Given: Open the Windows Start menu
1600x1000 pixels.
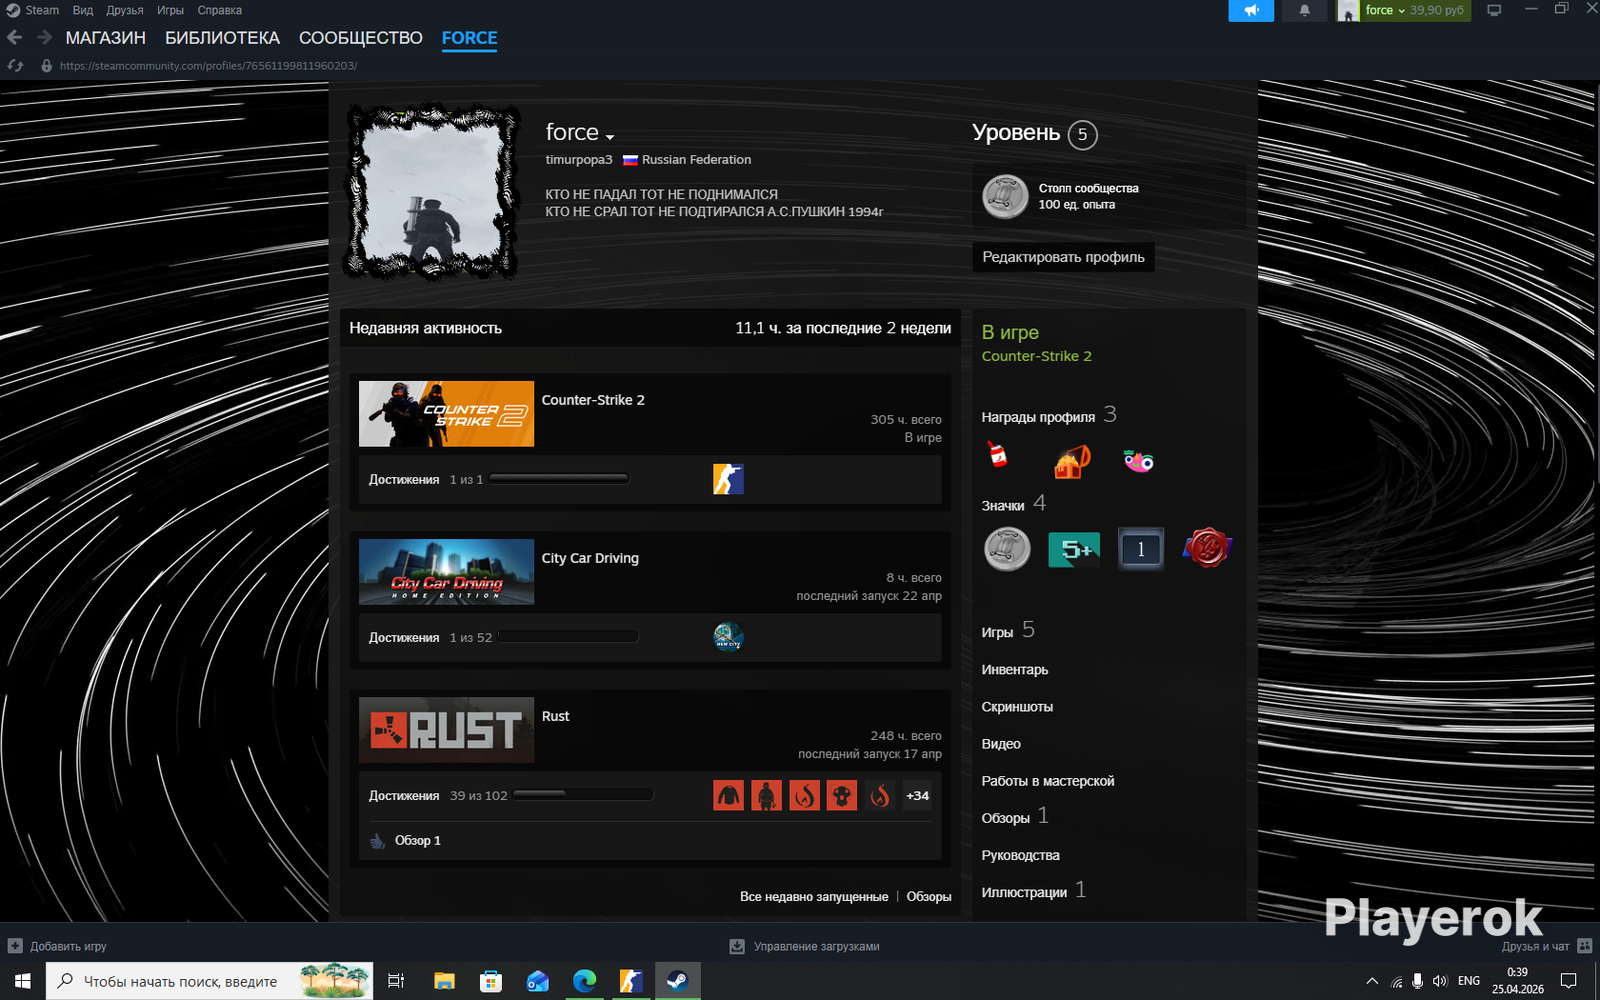Looking at the screenshot, I should tap(23, 981).
